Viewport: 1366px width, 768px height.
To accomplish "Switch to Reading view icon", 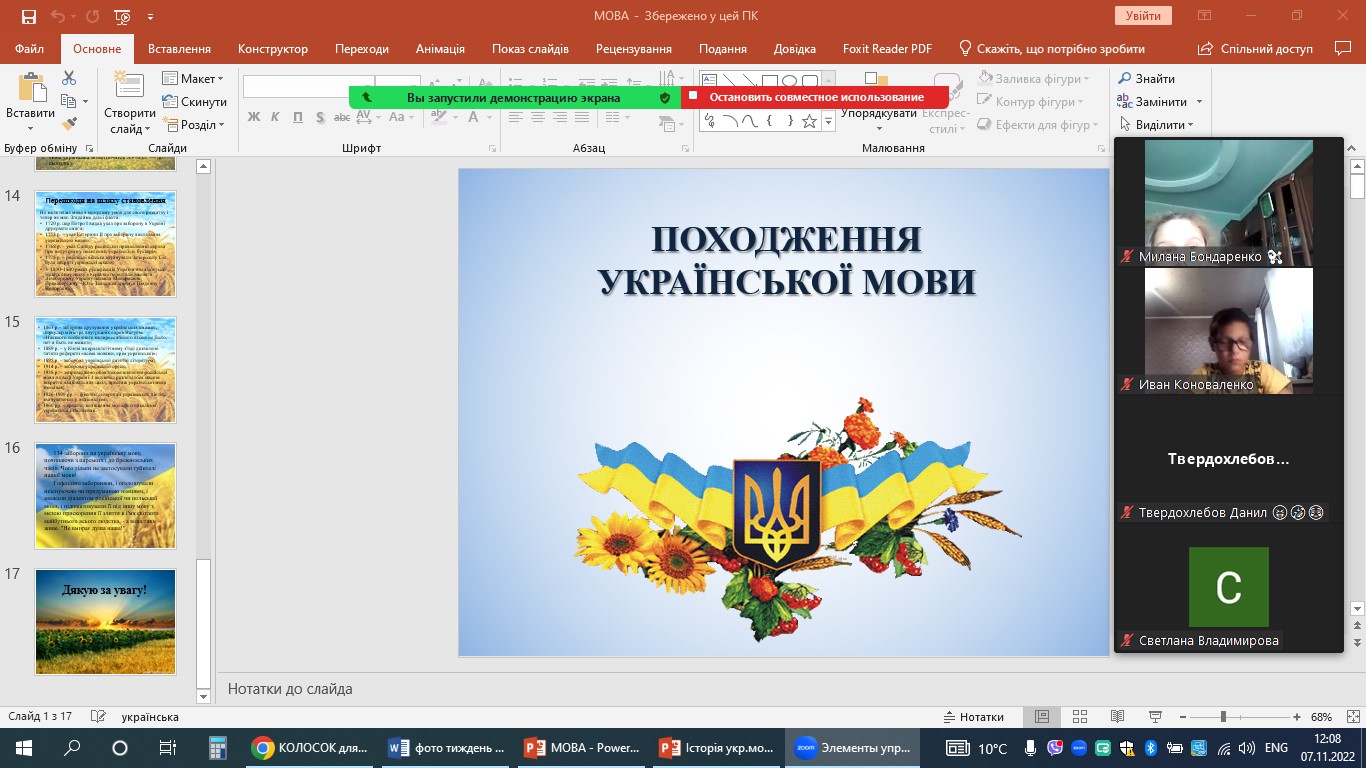I will [x=1118, y=717].
